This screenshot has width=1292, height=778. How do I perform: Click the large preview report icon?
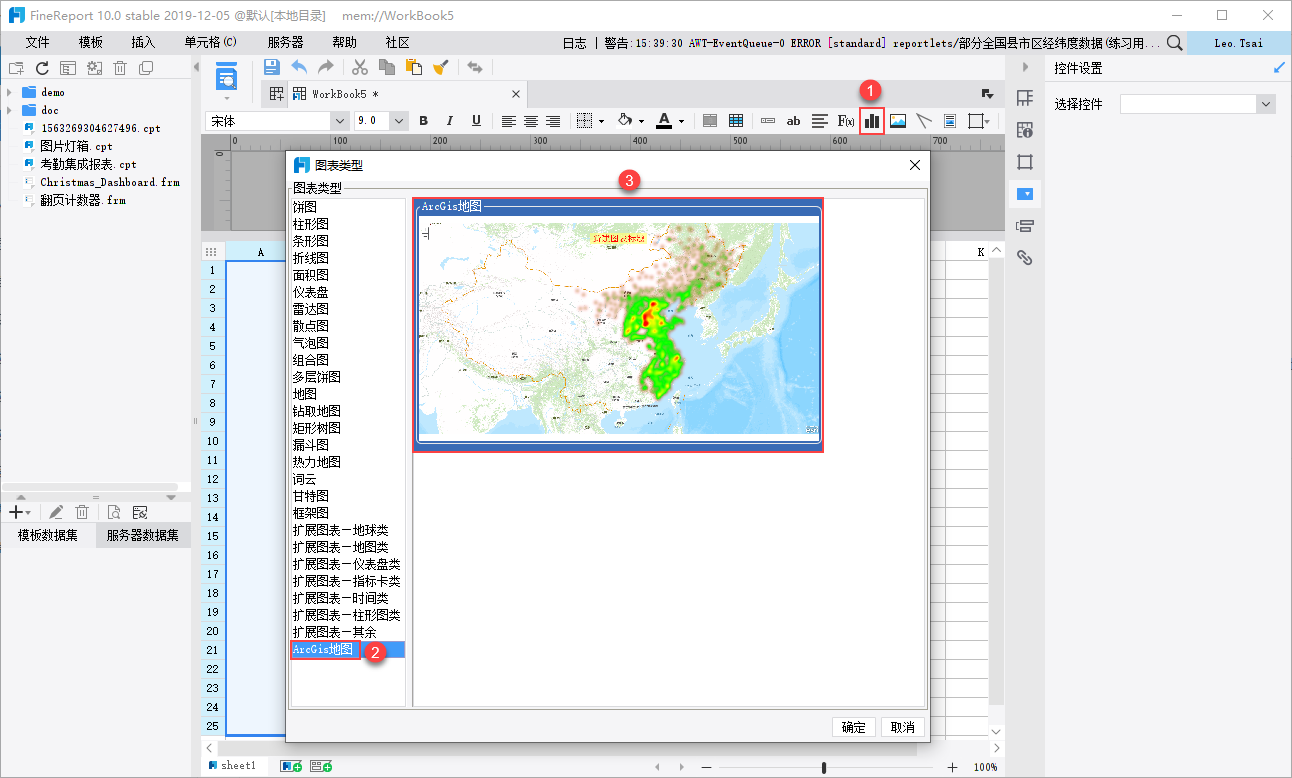[227, 78]
